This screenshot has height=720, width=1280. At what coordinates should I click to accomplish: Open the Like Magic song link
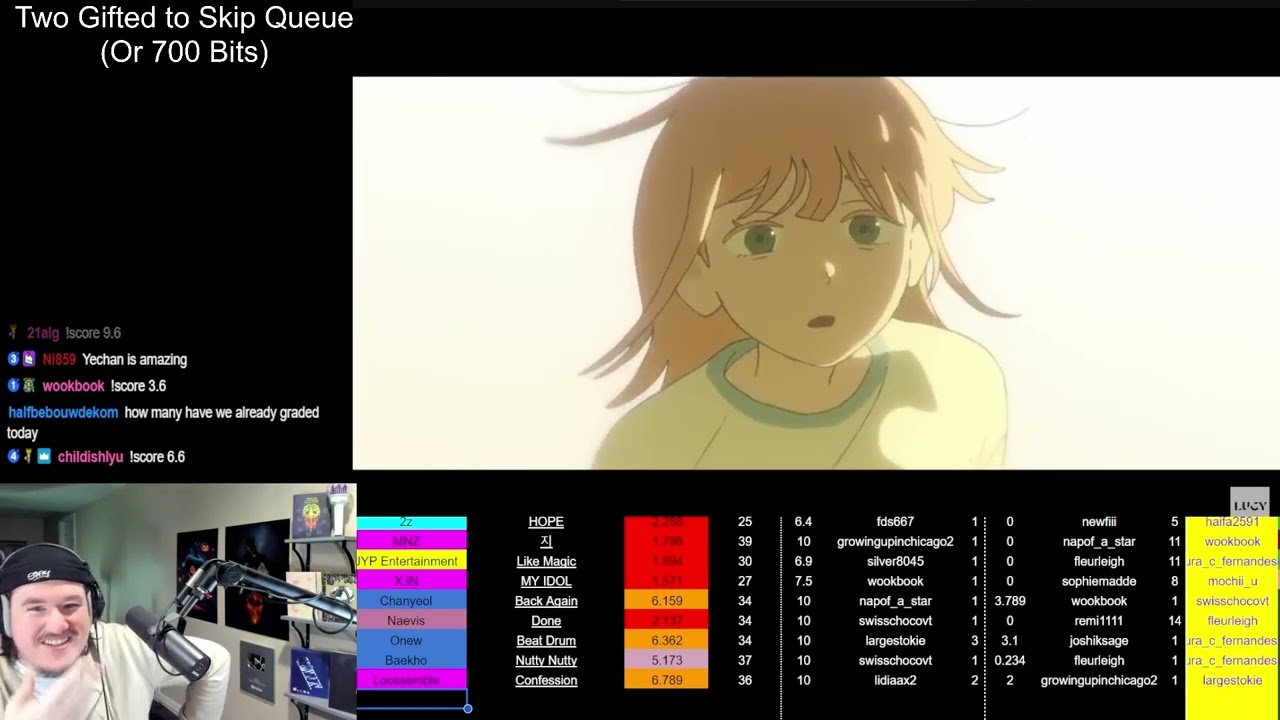546,561
